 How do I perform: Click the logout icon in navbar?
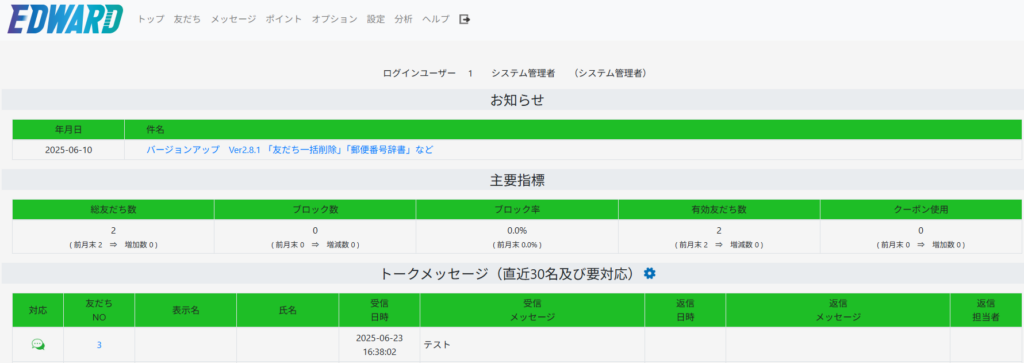(x=464, y=19)
